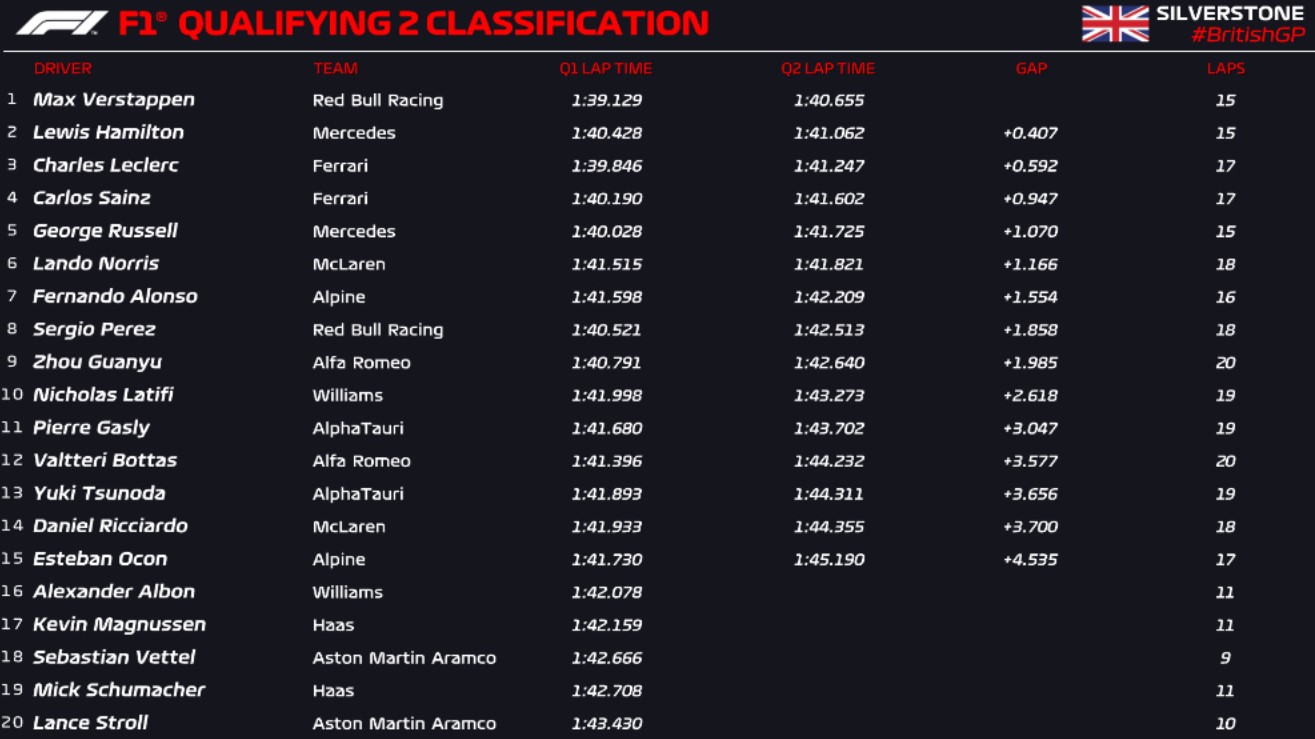Viewport: 1315px width, 739px height.
Task: Sort by the Q2 LAP TIME header
Action: pos(828,68)
